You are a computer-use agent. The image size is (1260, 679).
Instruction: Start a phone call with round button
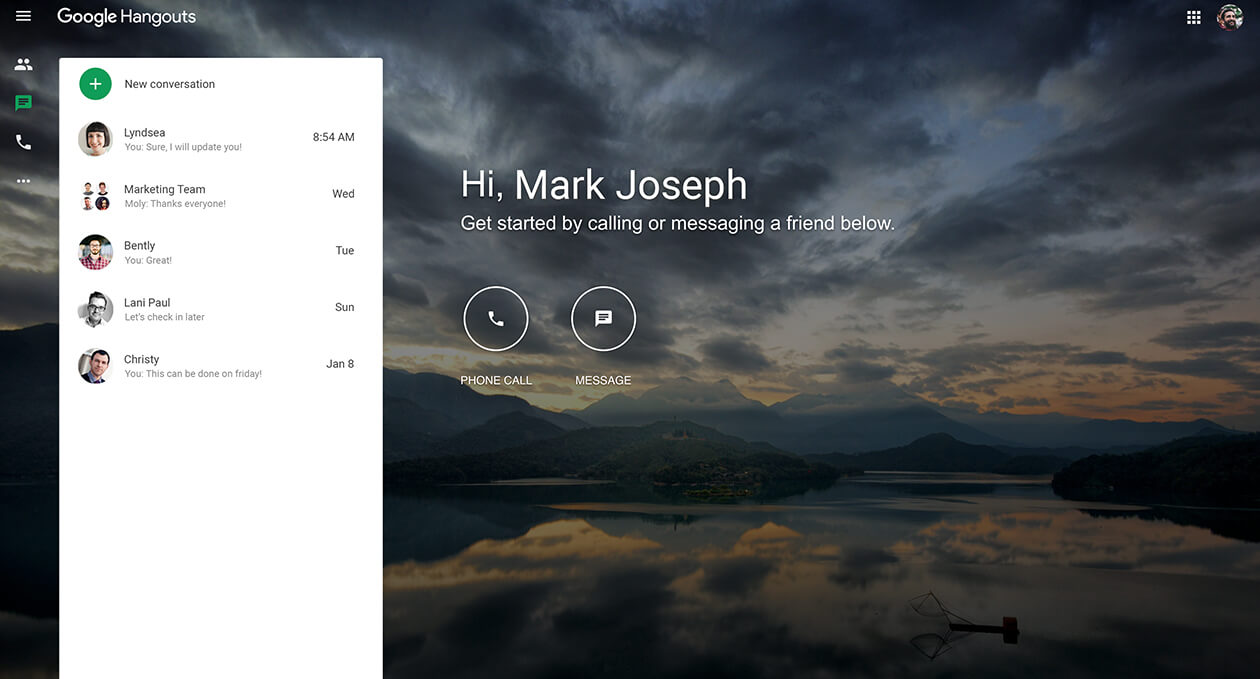(496, 319)
